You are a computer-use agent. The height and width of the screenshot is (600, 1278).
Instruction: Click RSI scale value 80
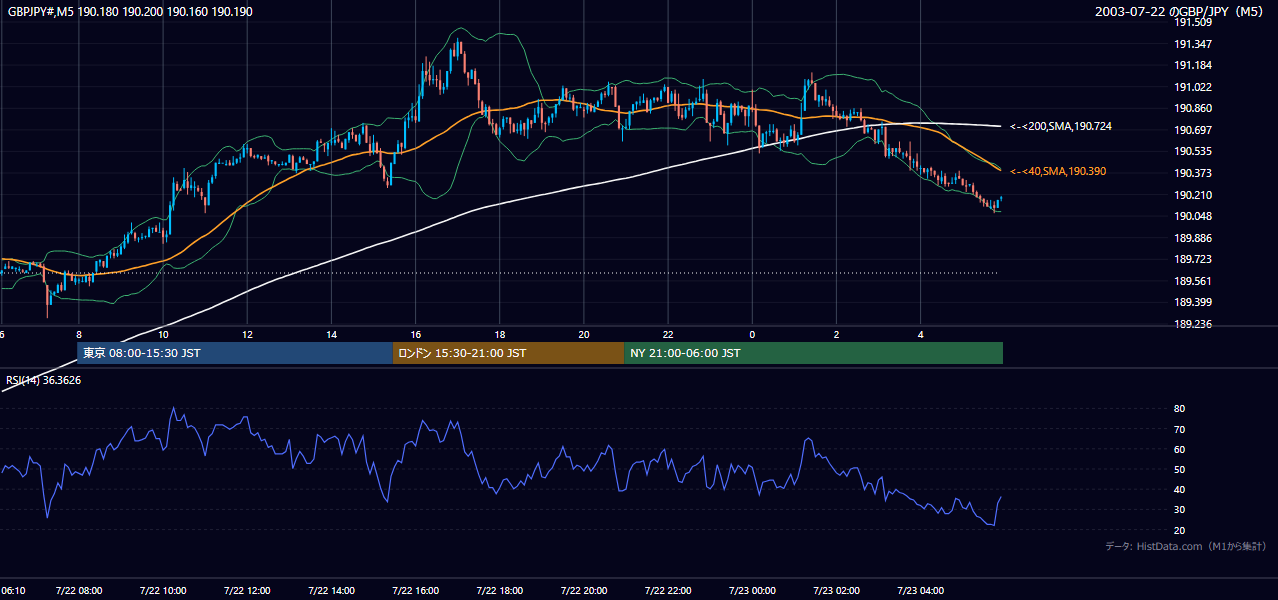click(x=1179, y=409)
